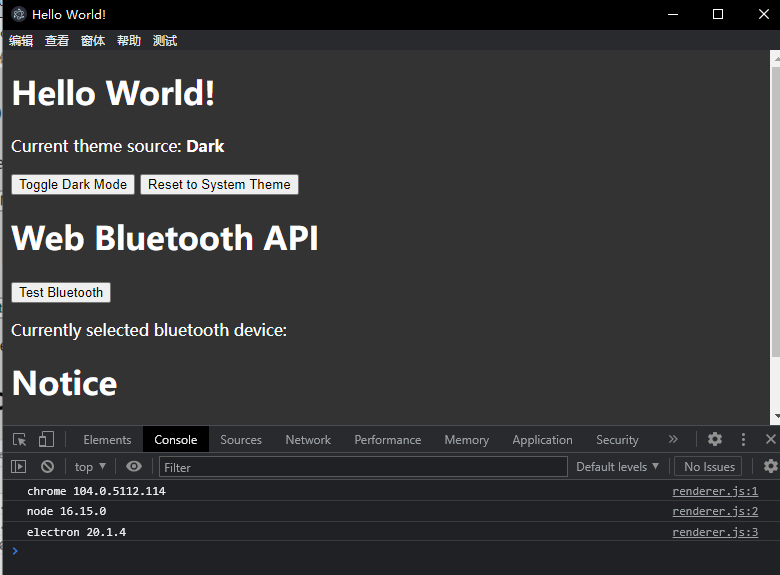
Task: Open console settings gear
Action: 770,467
